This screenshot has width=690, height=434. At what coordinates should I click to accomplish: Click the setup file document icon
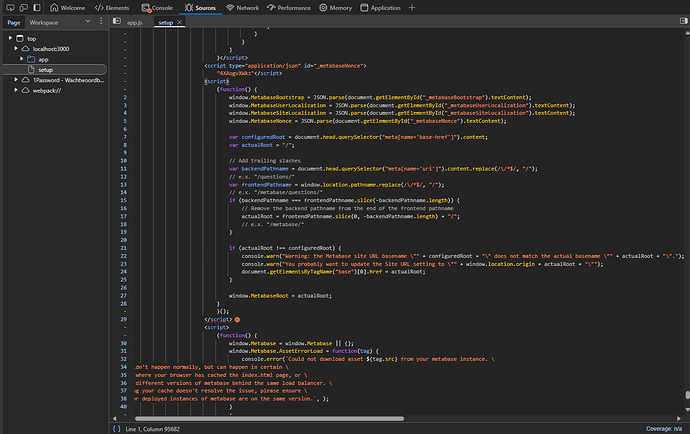coord(31,70)
